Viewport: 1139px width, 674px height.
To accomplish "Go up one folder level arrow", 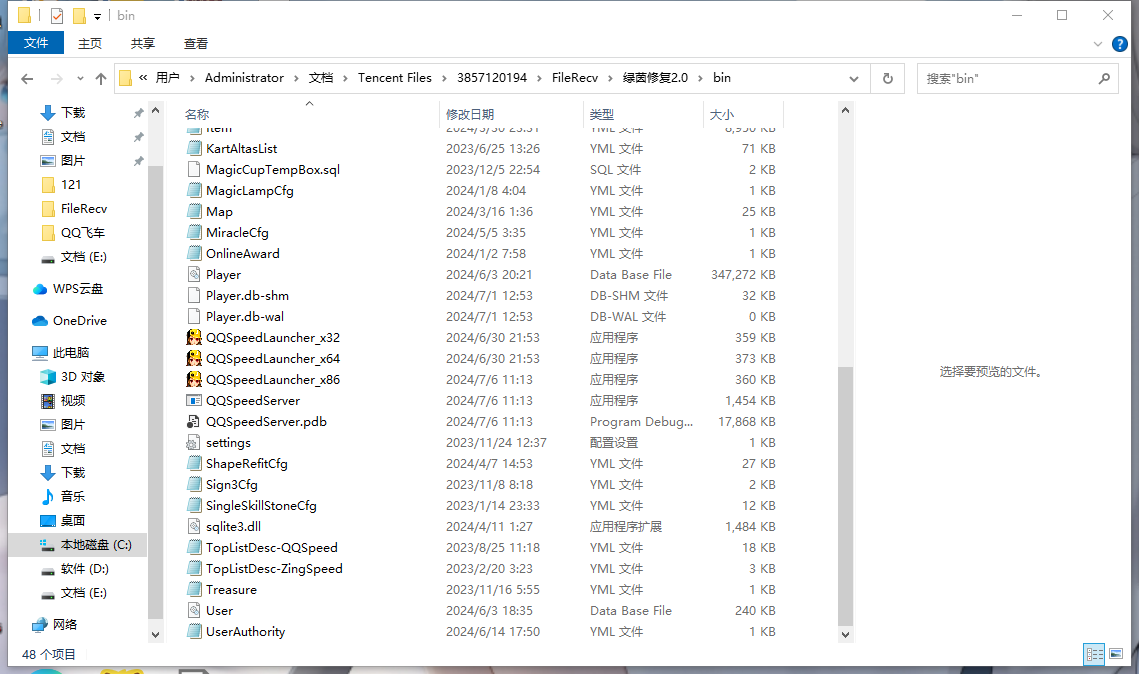I will coord(101,78).
